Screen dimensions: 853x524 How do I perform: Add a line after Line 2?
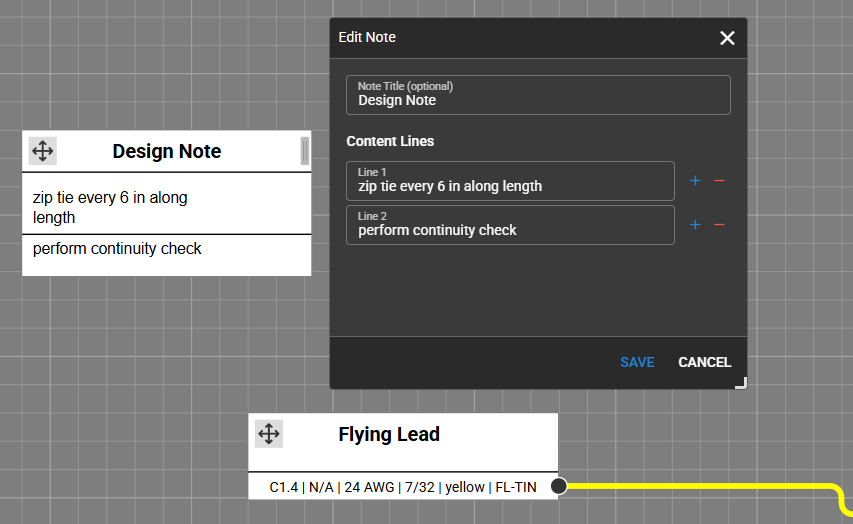click(x=695, y=225)
